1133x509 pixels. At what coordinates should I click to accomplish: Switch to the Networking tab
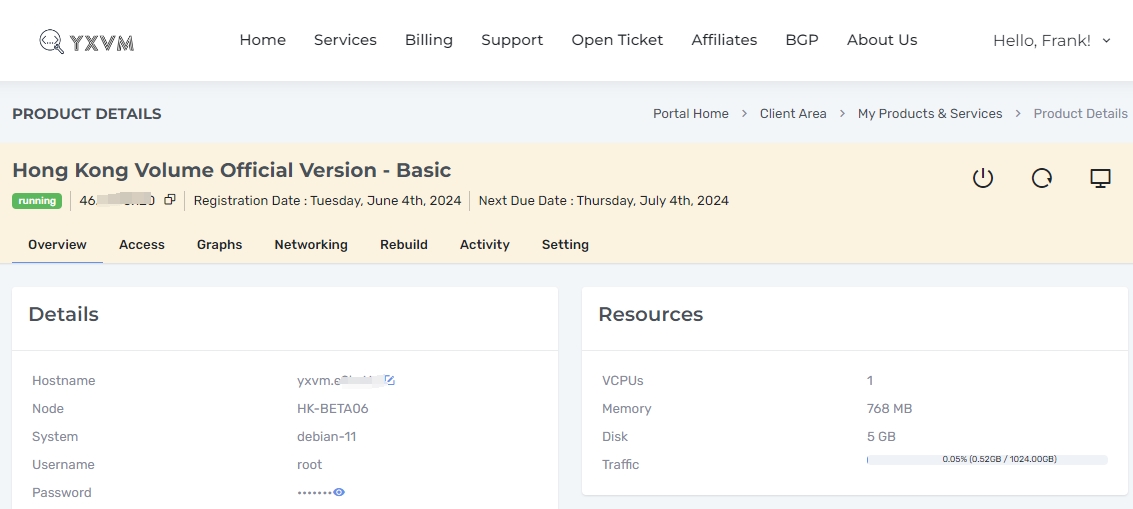(x=311, y=244)
